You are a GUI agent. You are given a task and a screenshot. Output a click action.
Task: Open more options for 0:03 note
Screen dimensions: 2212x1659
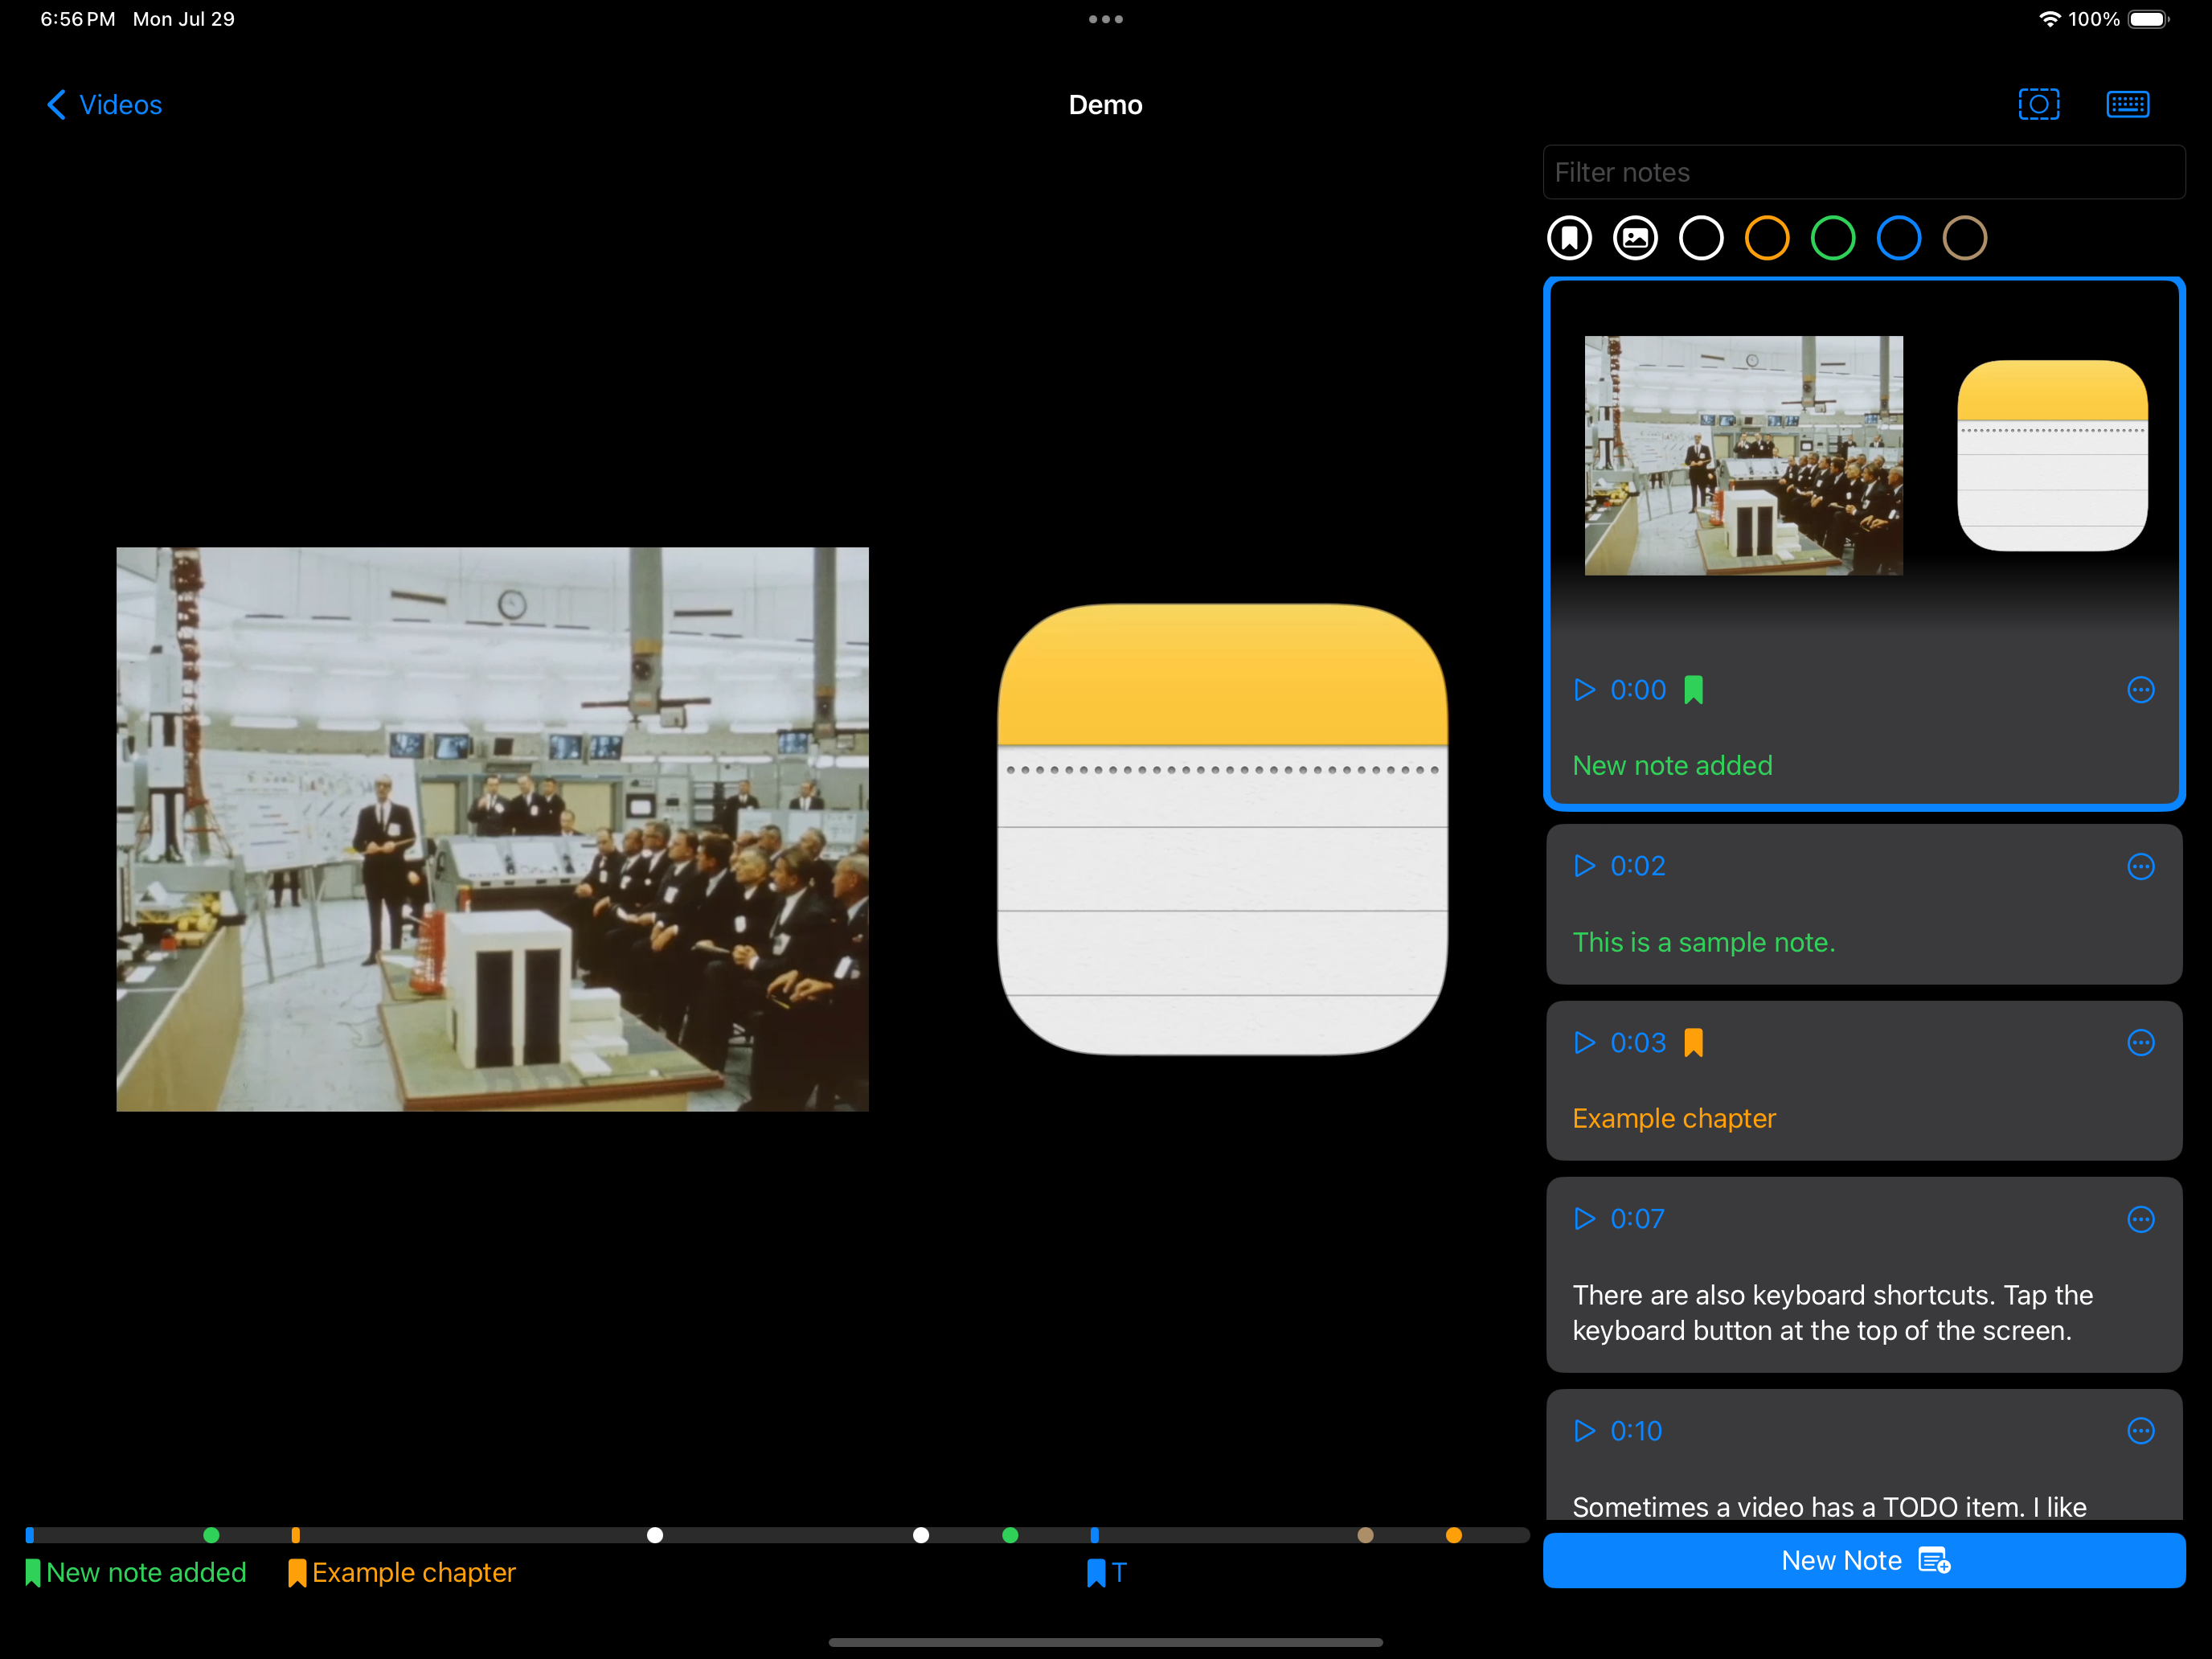click(x=2140, y=1043)
